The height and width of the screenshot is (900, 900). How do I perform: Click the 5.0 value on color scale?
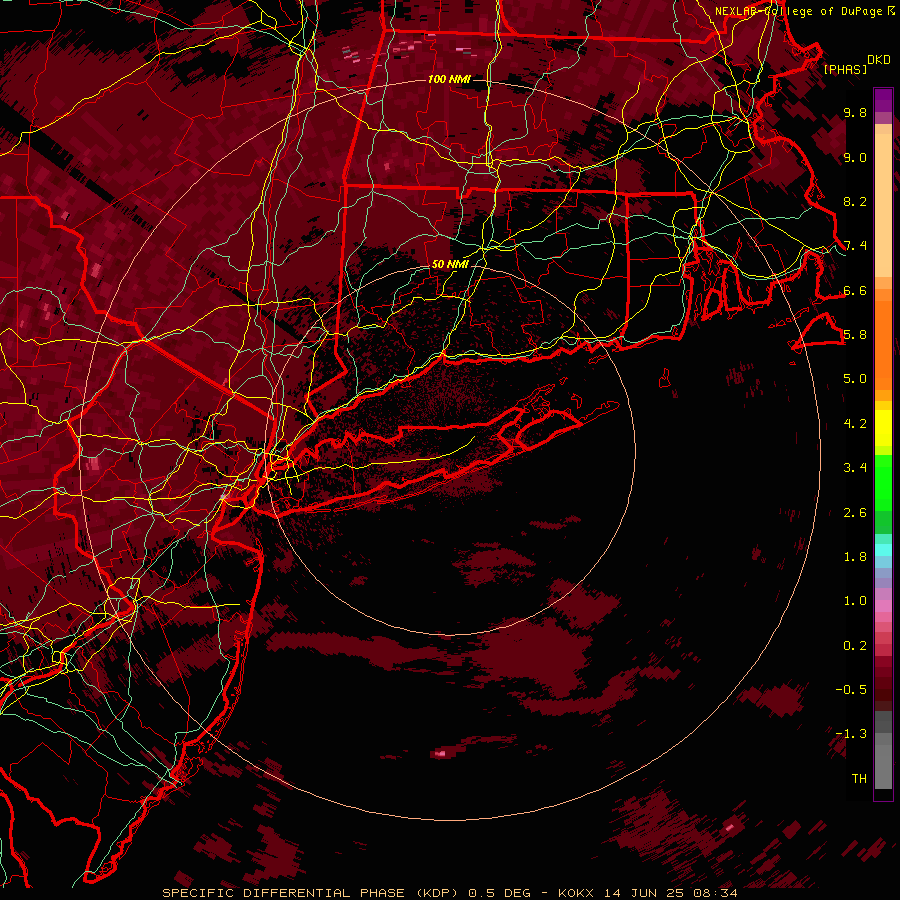[855, 379]
